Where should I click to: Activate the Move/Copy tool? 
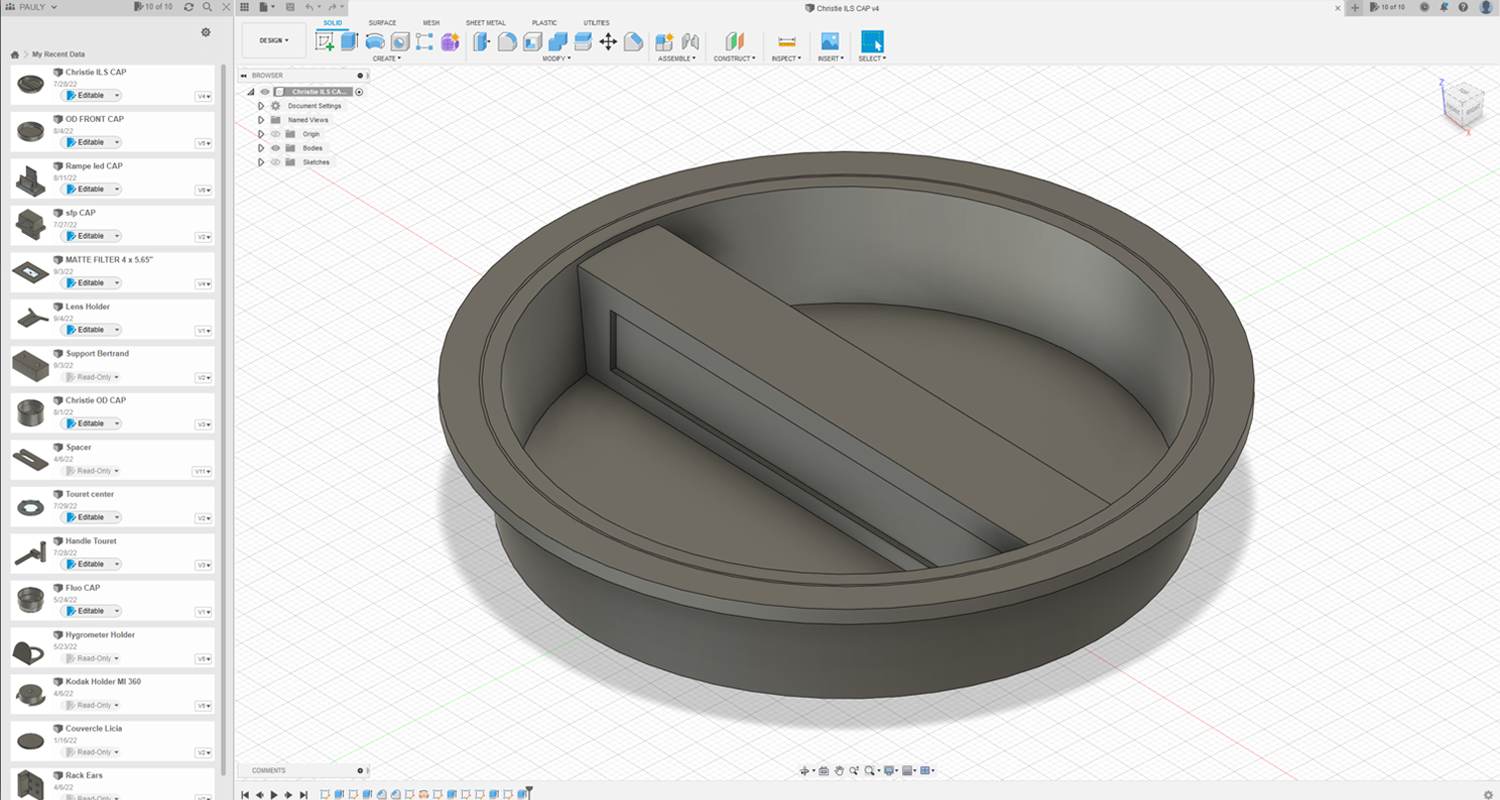tap(607, 41)
